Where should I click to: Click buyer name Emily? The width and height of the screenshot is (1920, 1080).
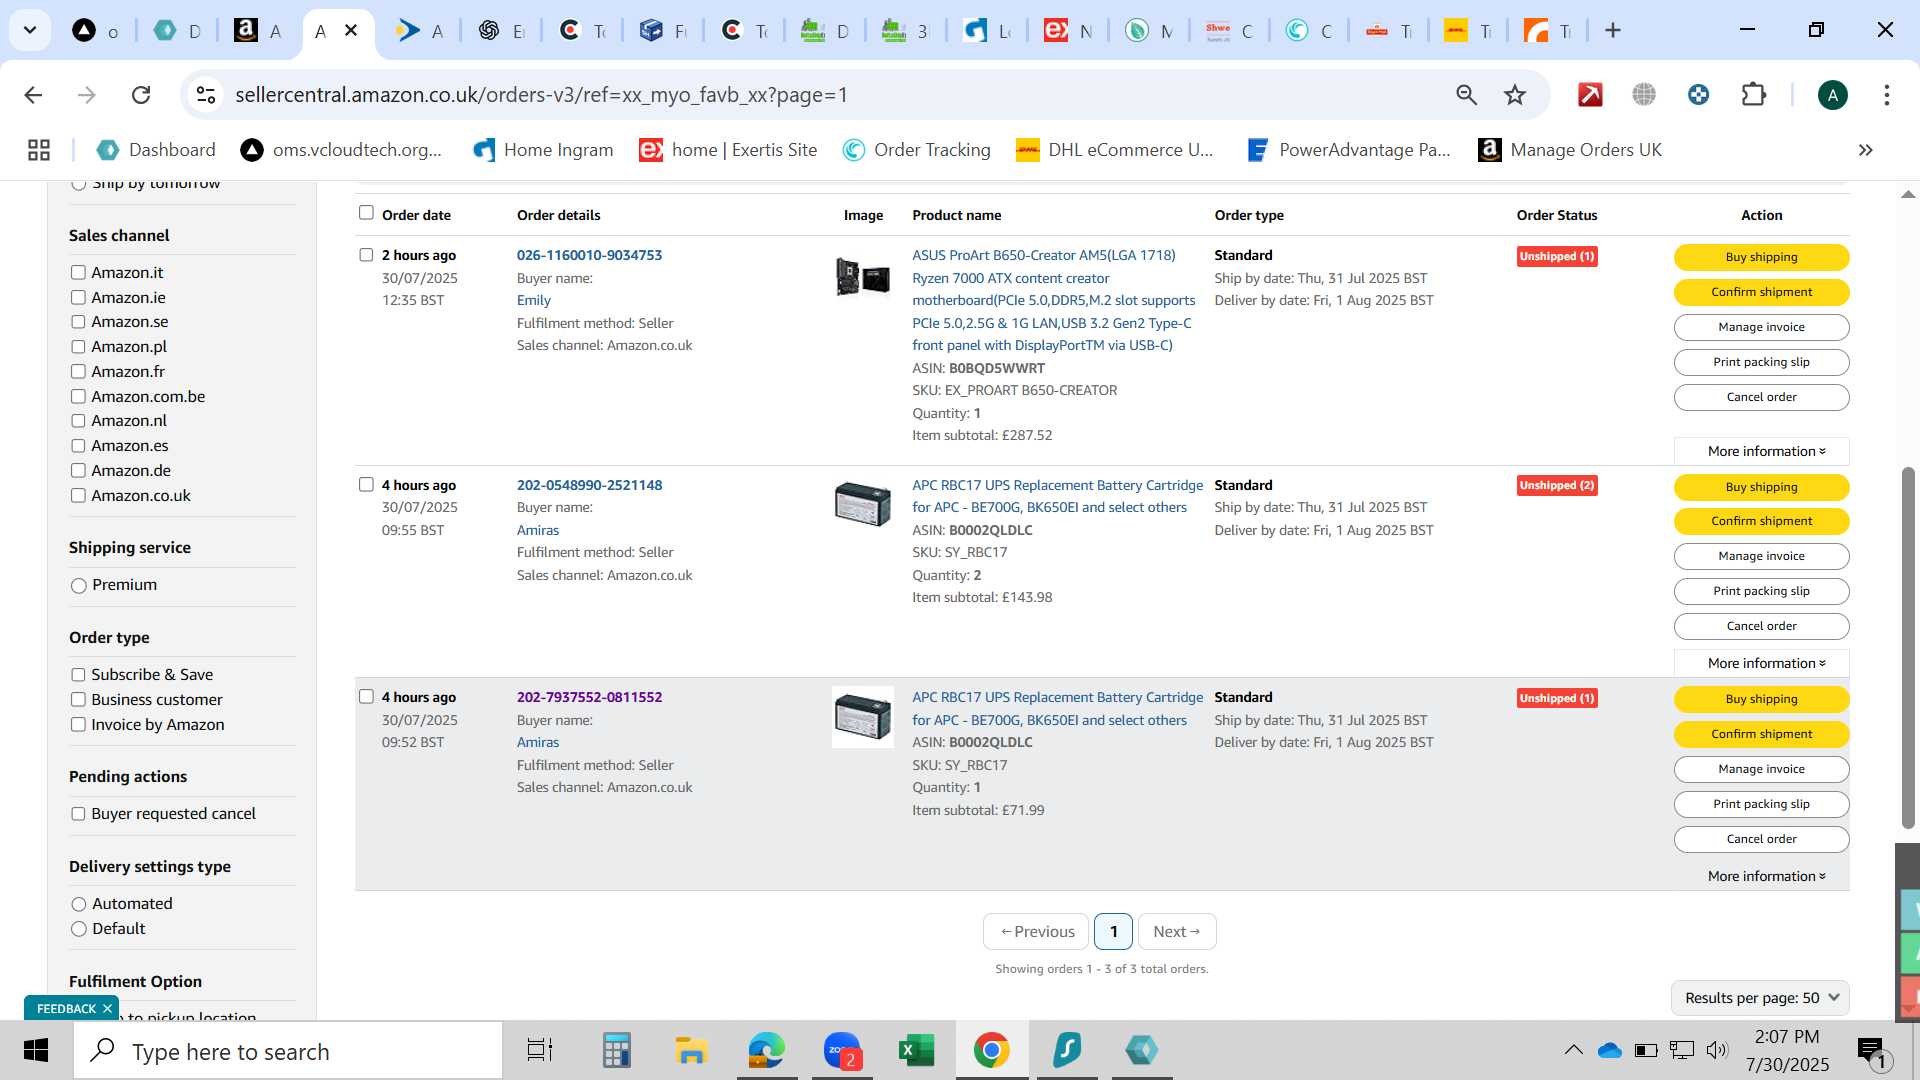click(533, 300)
